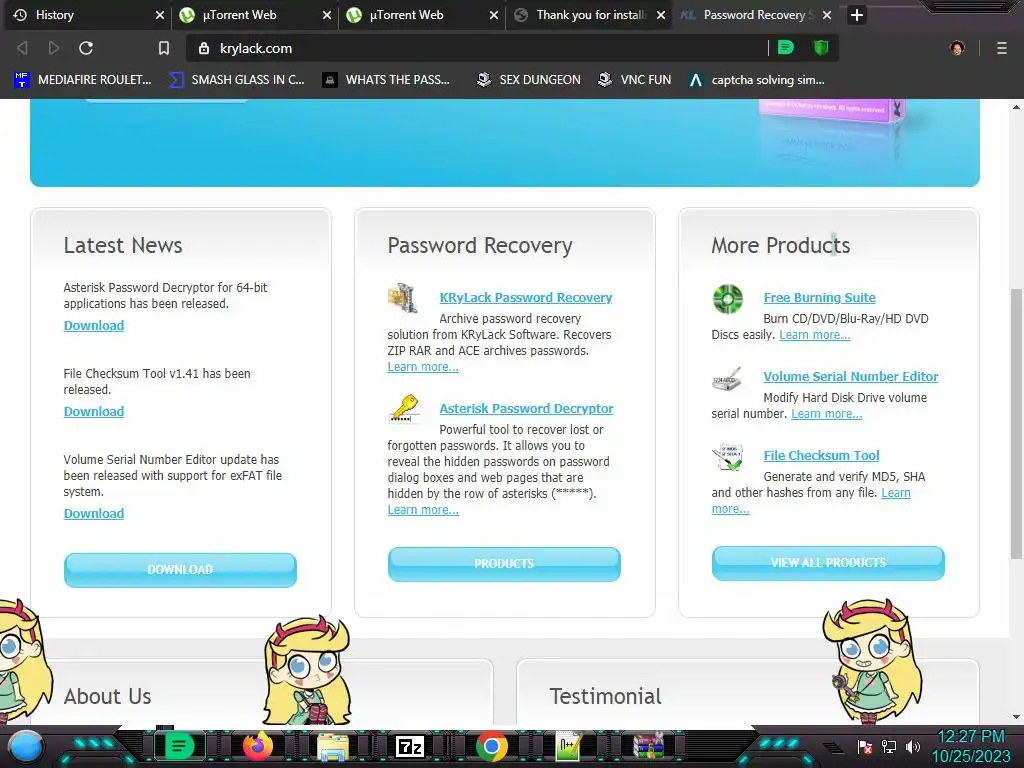Learn more about Asterisk Password Decryptor

coord(423,510)
